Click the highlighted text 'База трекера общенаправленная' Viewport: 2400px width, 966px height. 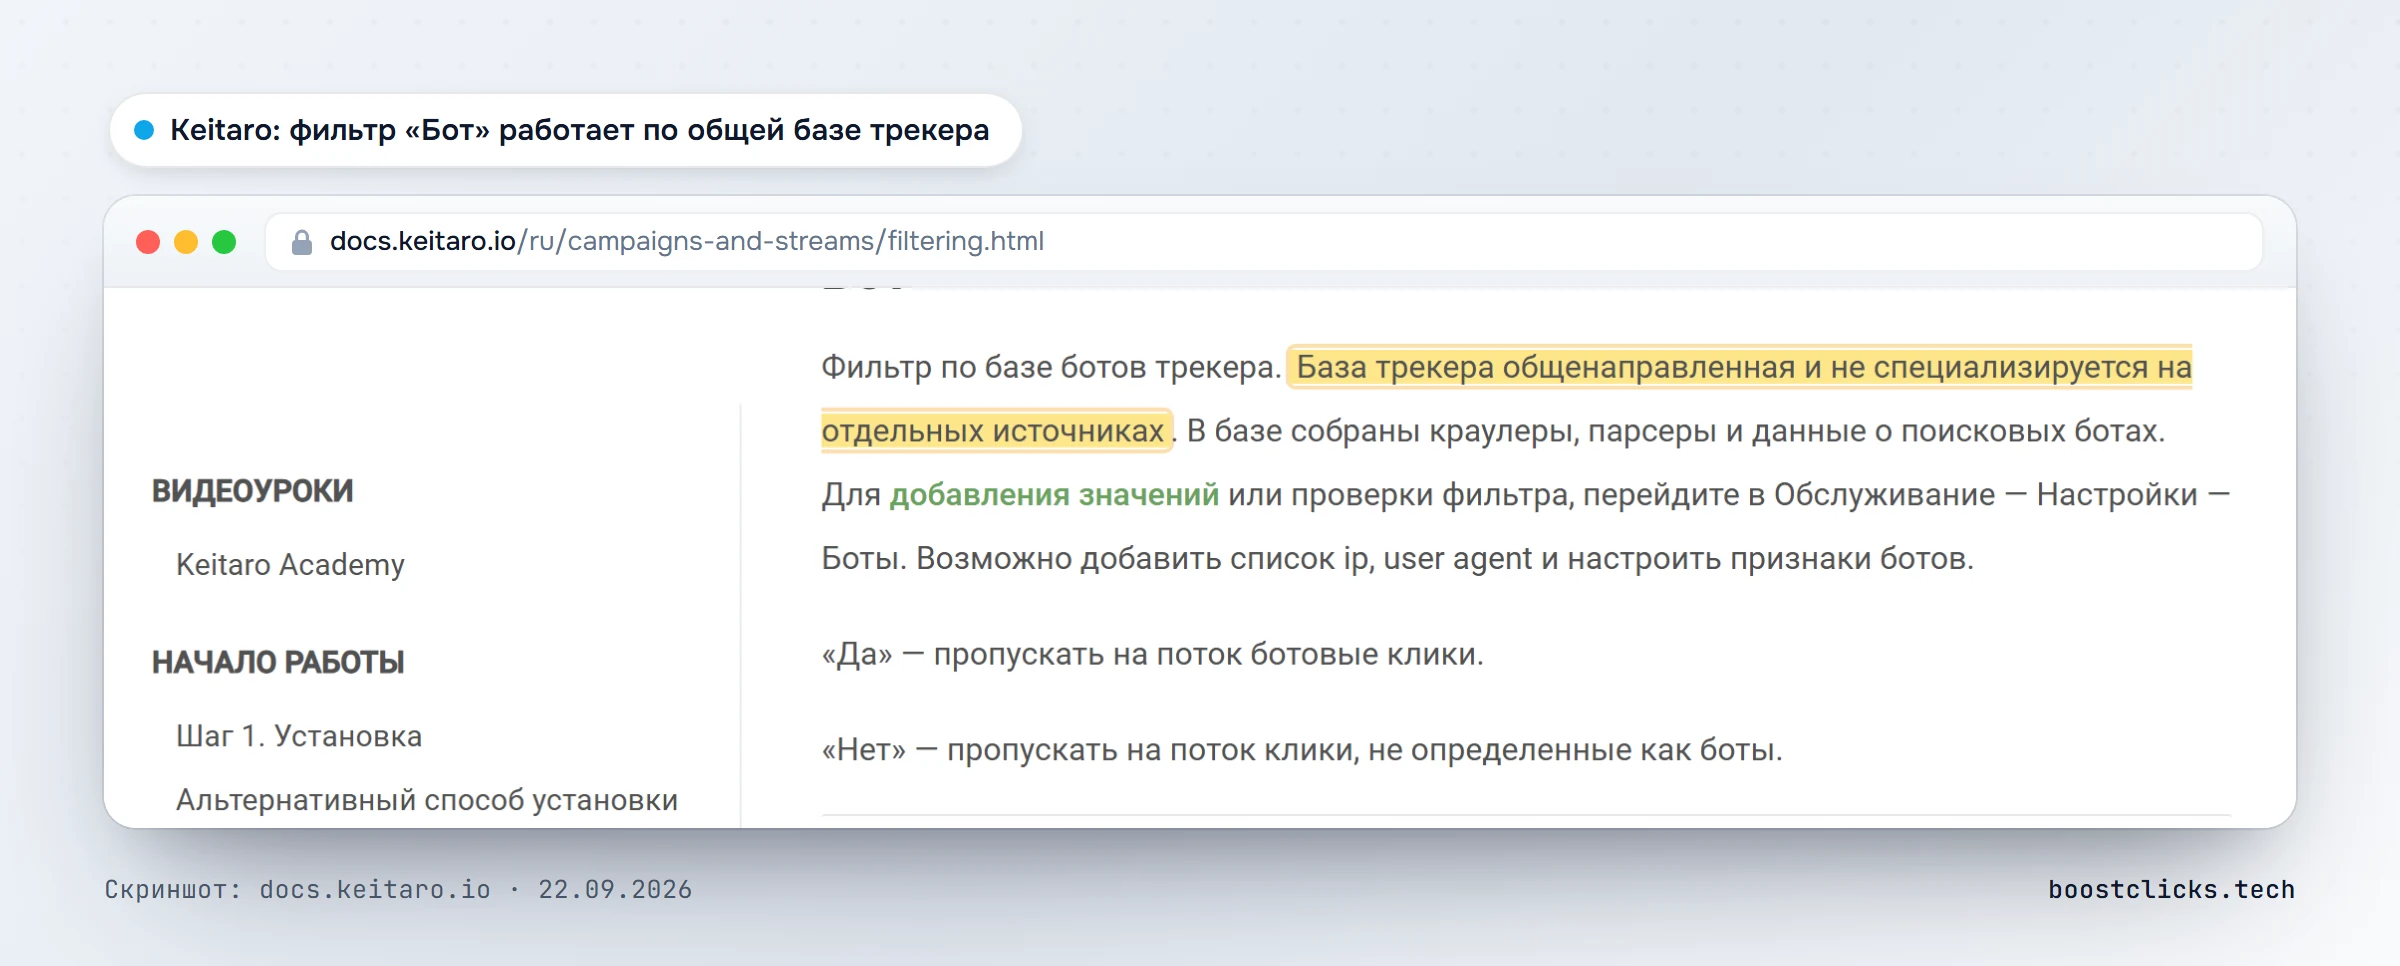(1546, 367)
